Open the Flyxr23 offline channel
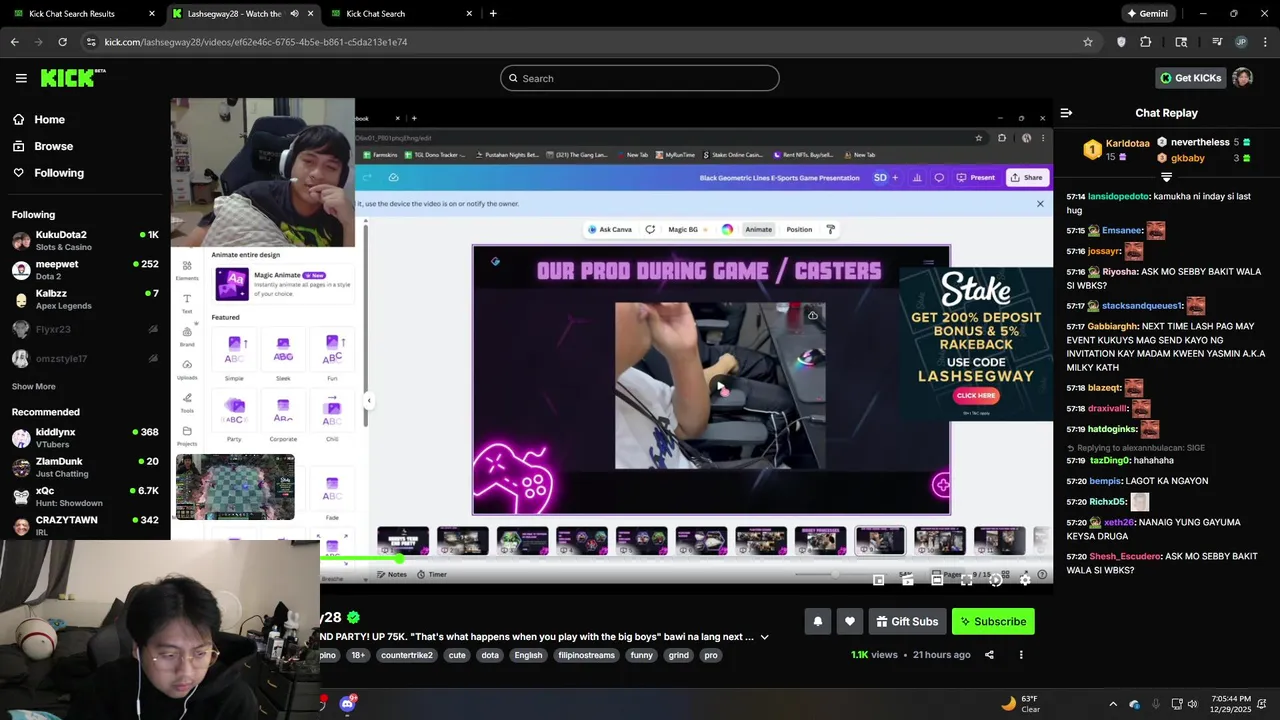 click(x=85, y=329)
